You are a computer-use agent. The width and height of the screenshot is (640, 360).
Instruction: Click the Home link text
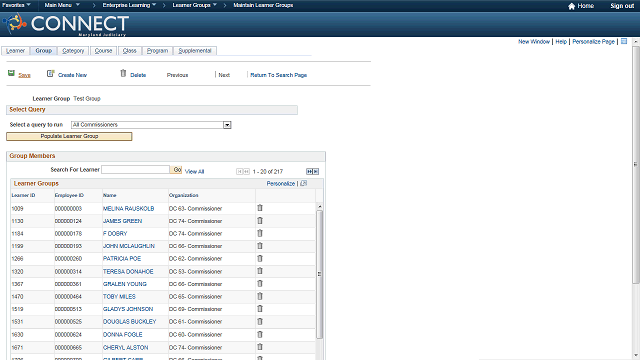click(585, 6)
